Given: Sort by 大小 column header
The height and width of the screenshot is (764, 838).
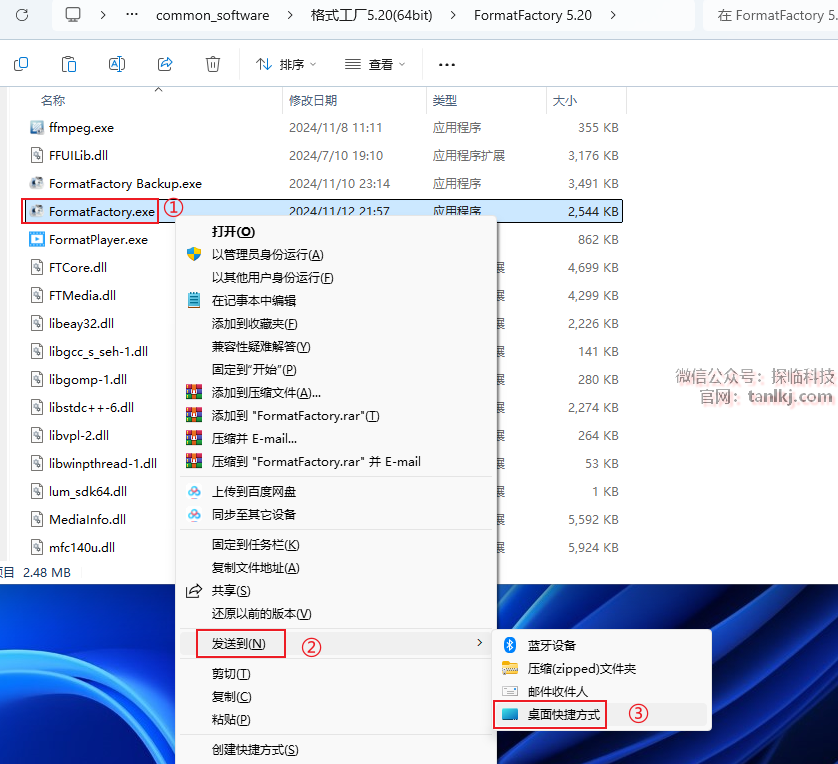Looking at the screenshot, I should [565, 100].
